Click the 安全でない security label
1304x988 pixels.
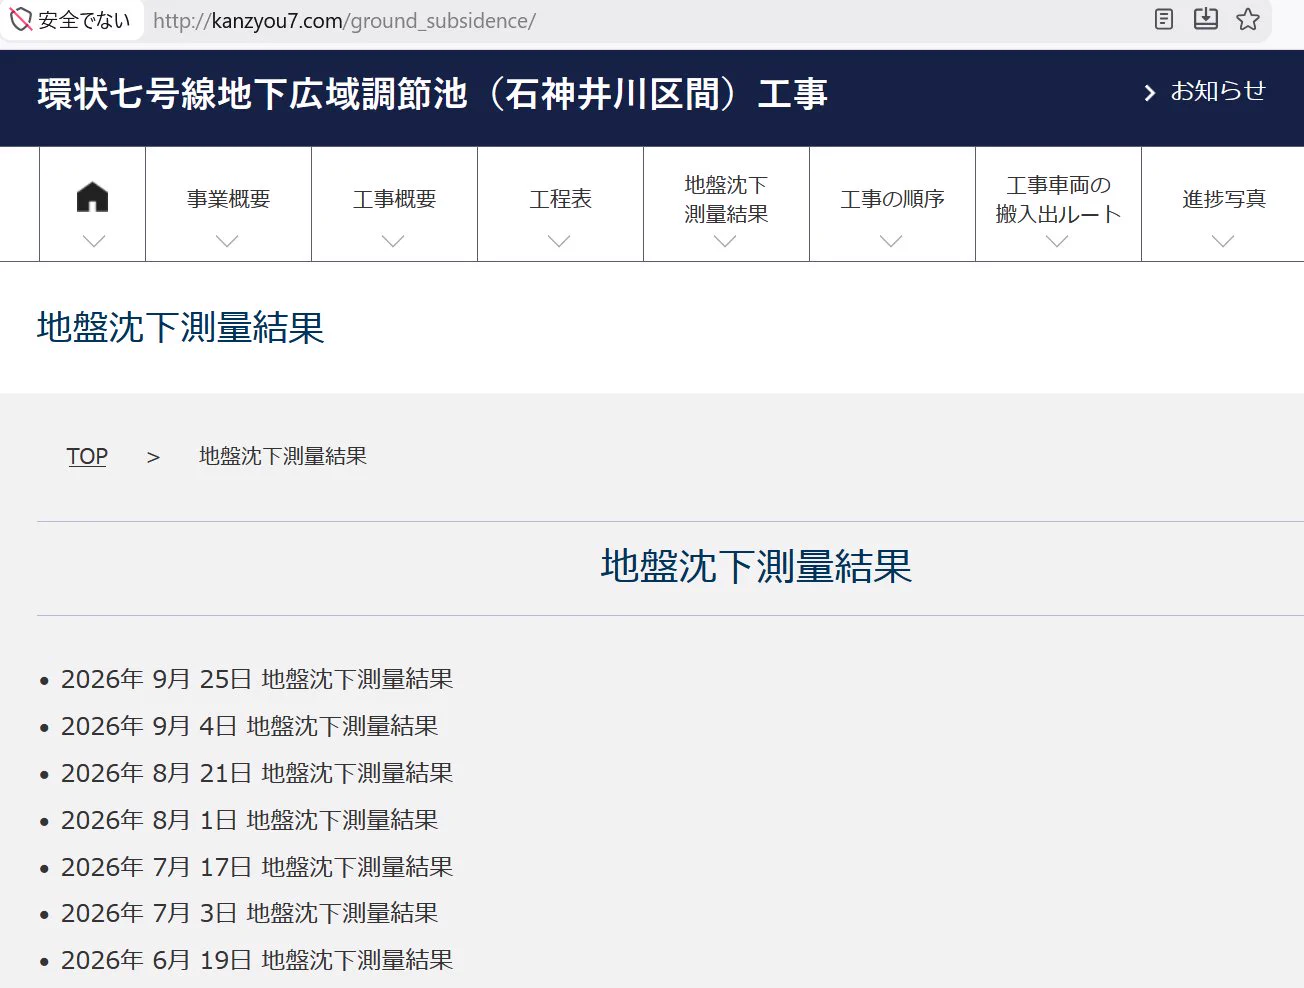click(x=84, y=20)
